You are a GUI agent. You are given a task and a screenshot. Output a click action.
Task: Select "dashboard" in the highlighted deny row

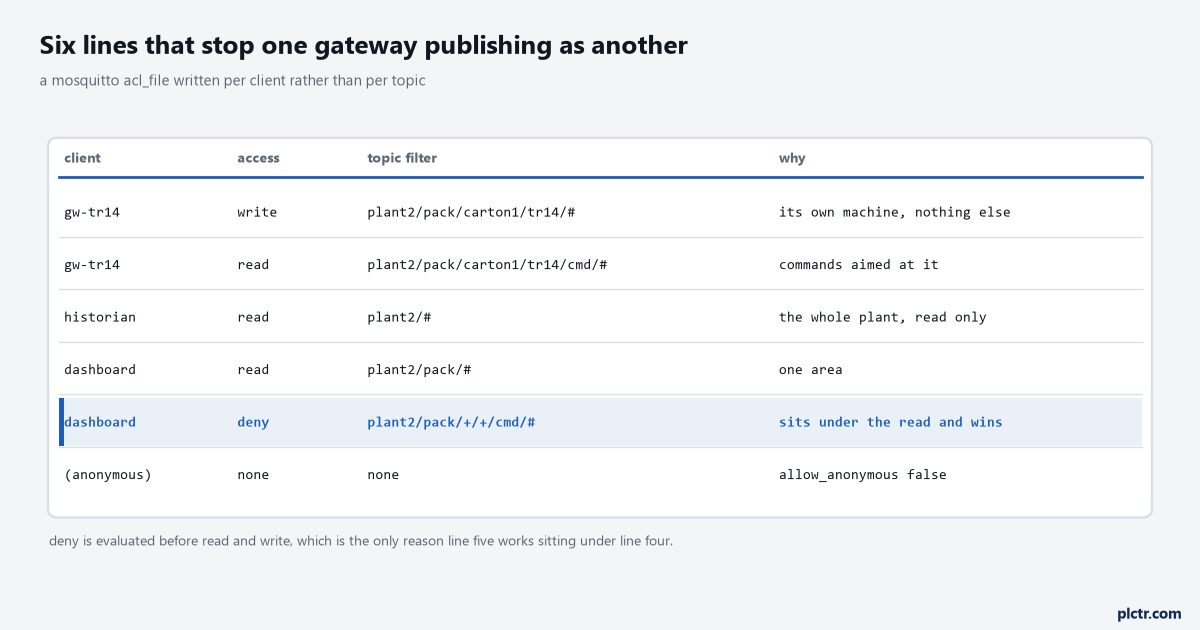click(x=100, y=422)
